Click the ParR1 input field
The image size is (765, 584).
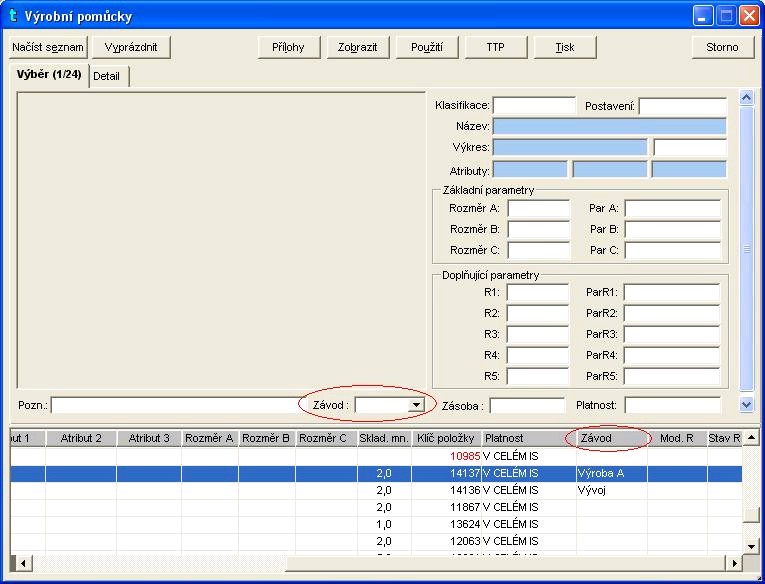point(672,293)
